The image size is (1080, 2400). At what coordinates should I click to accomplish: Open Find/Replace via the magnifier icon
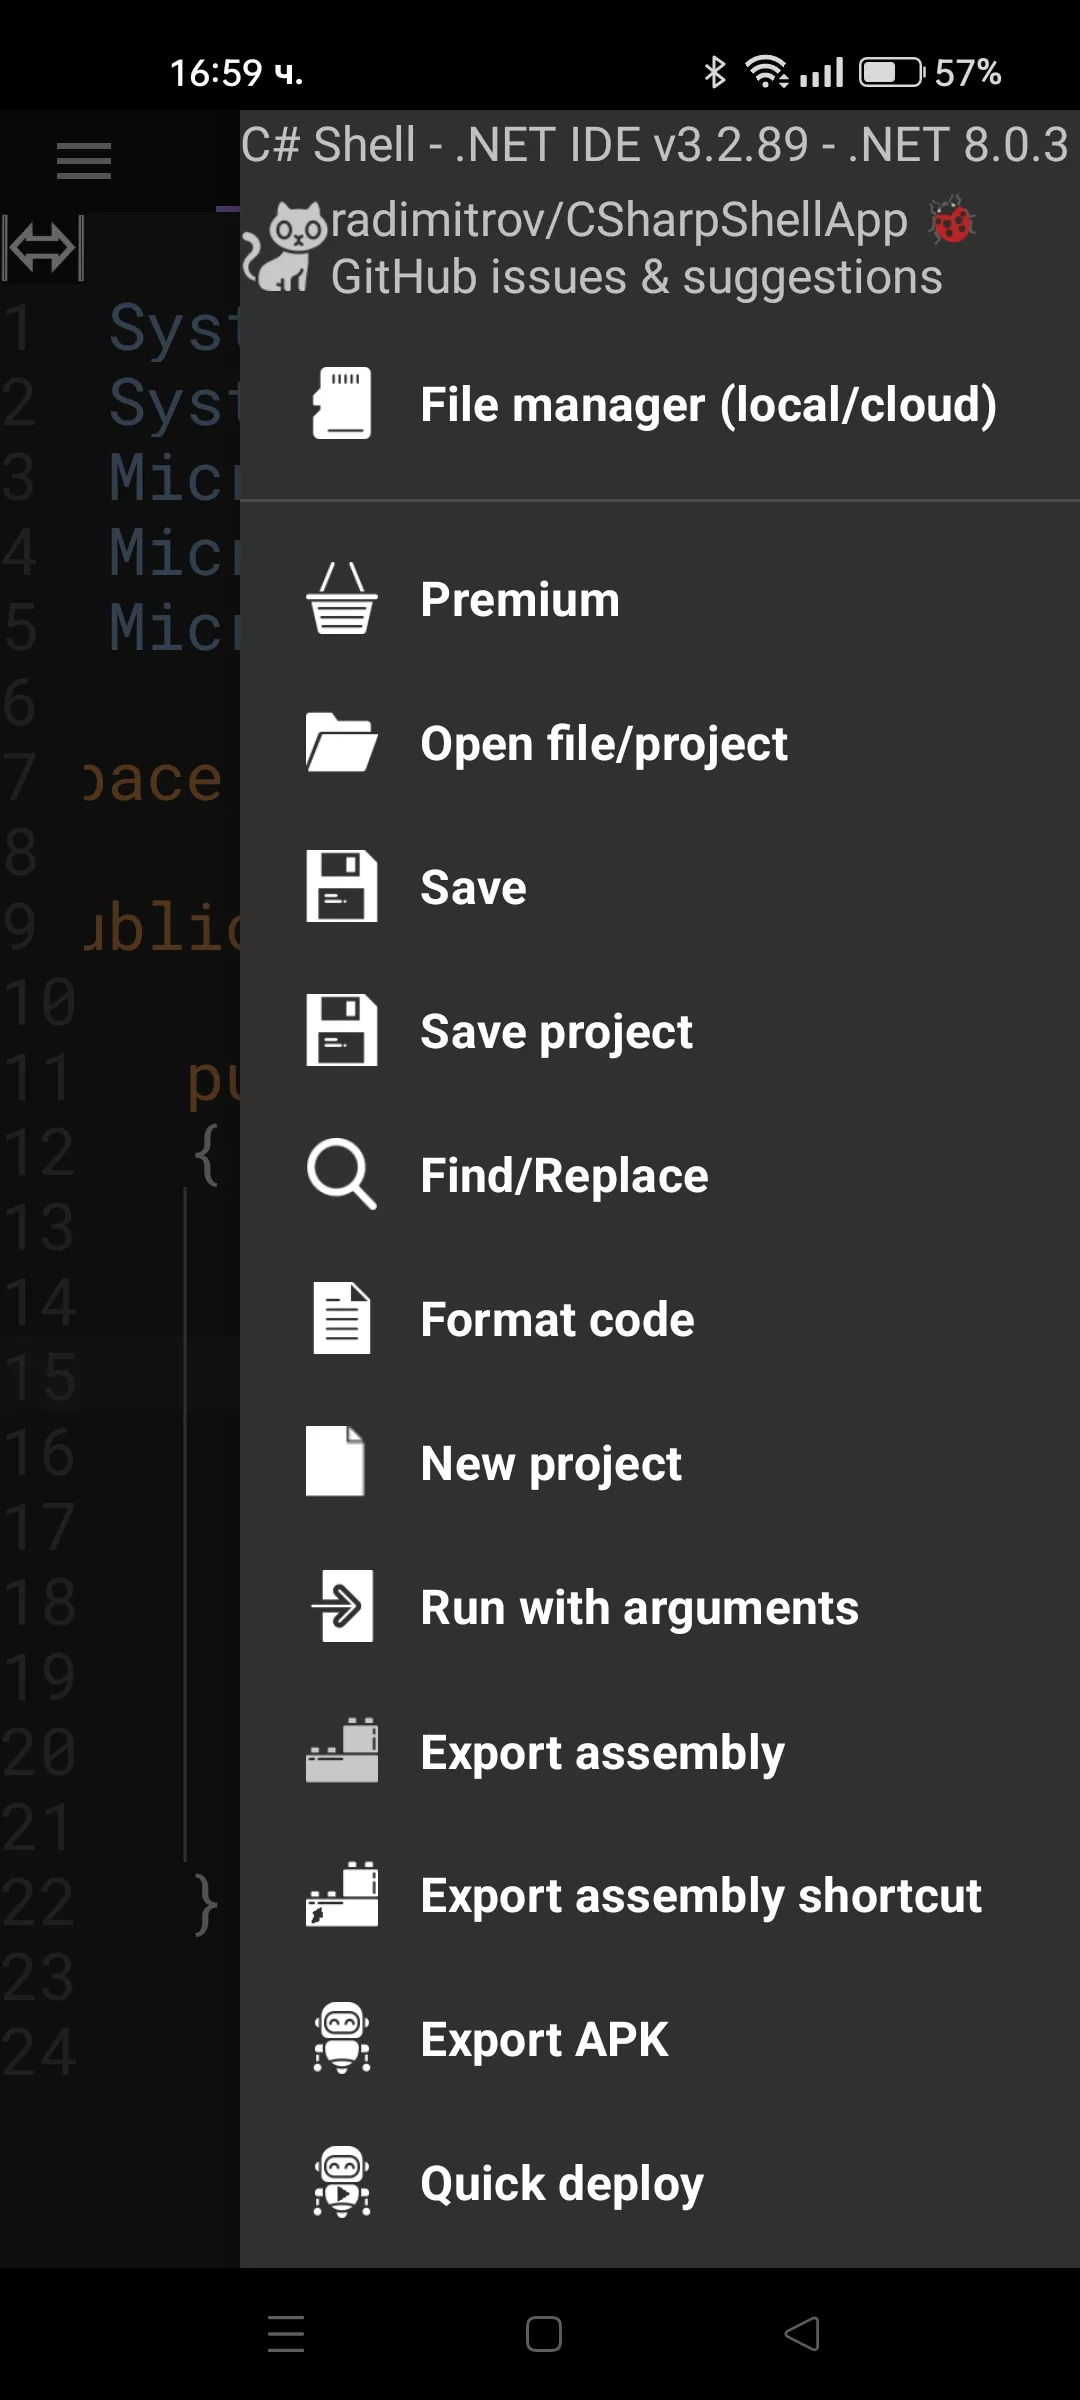341,1175
